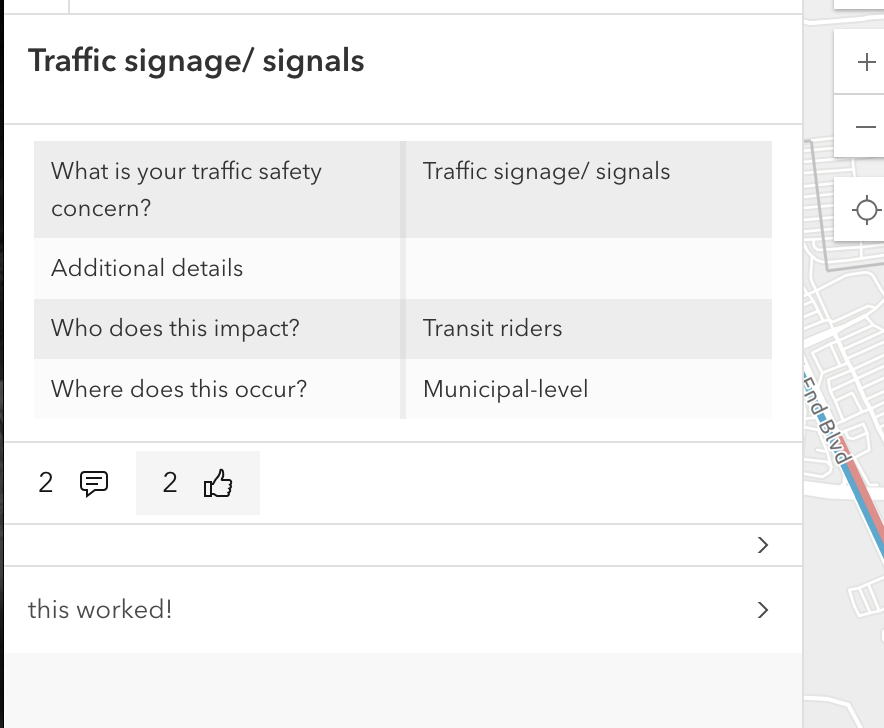Click the comment count number
This screenshot has height=728, width=884.
point(45,483)
